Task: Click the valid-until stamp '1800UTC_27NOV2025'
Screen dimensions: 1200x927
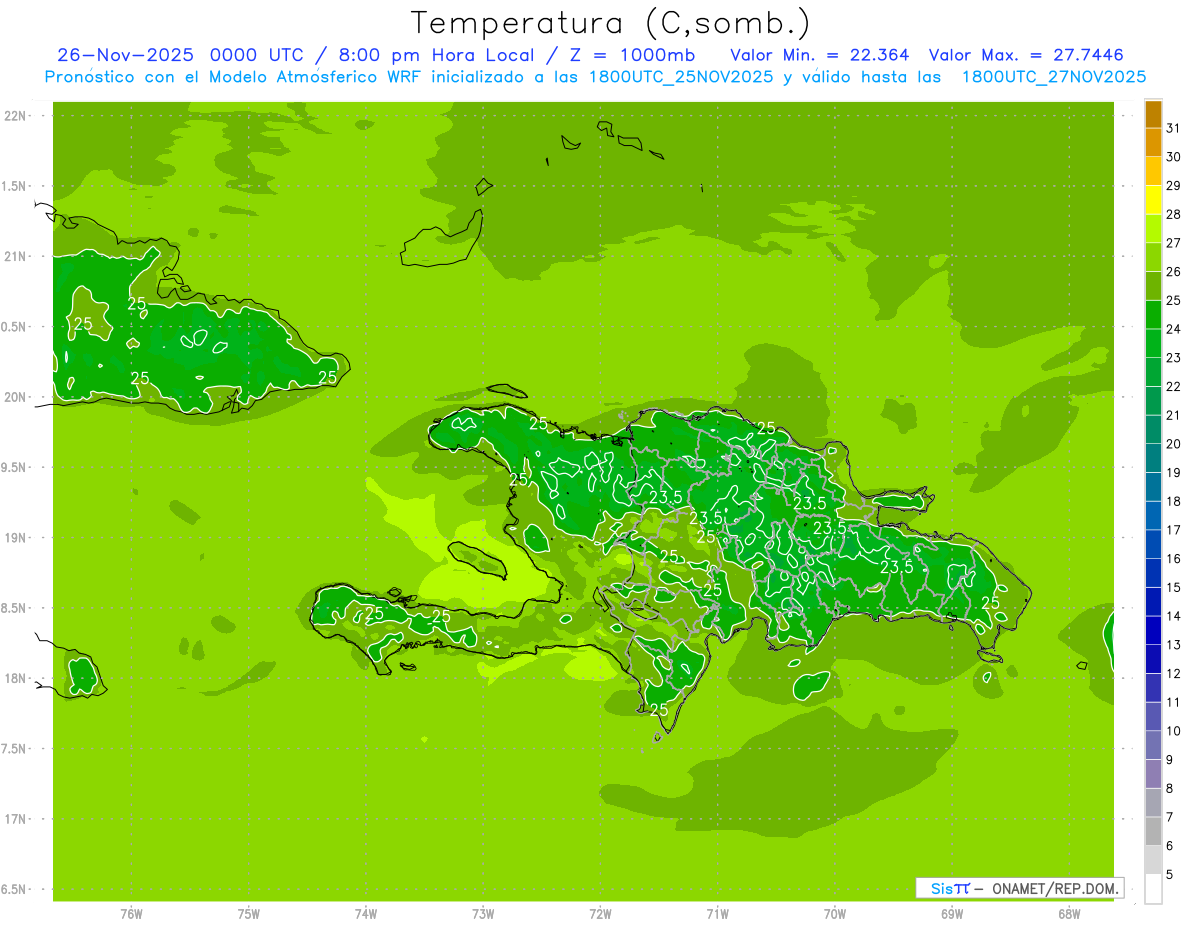Action: point(1053,77)
